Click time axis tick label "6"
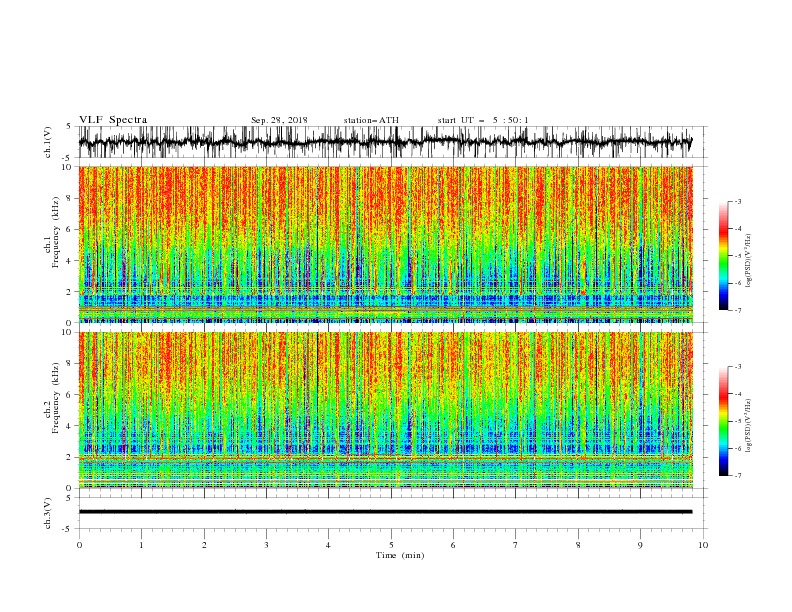The image size is (792, 612). (453, 545)
